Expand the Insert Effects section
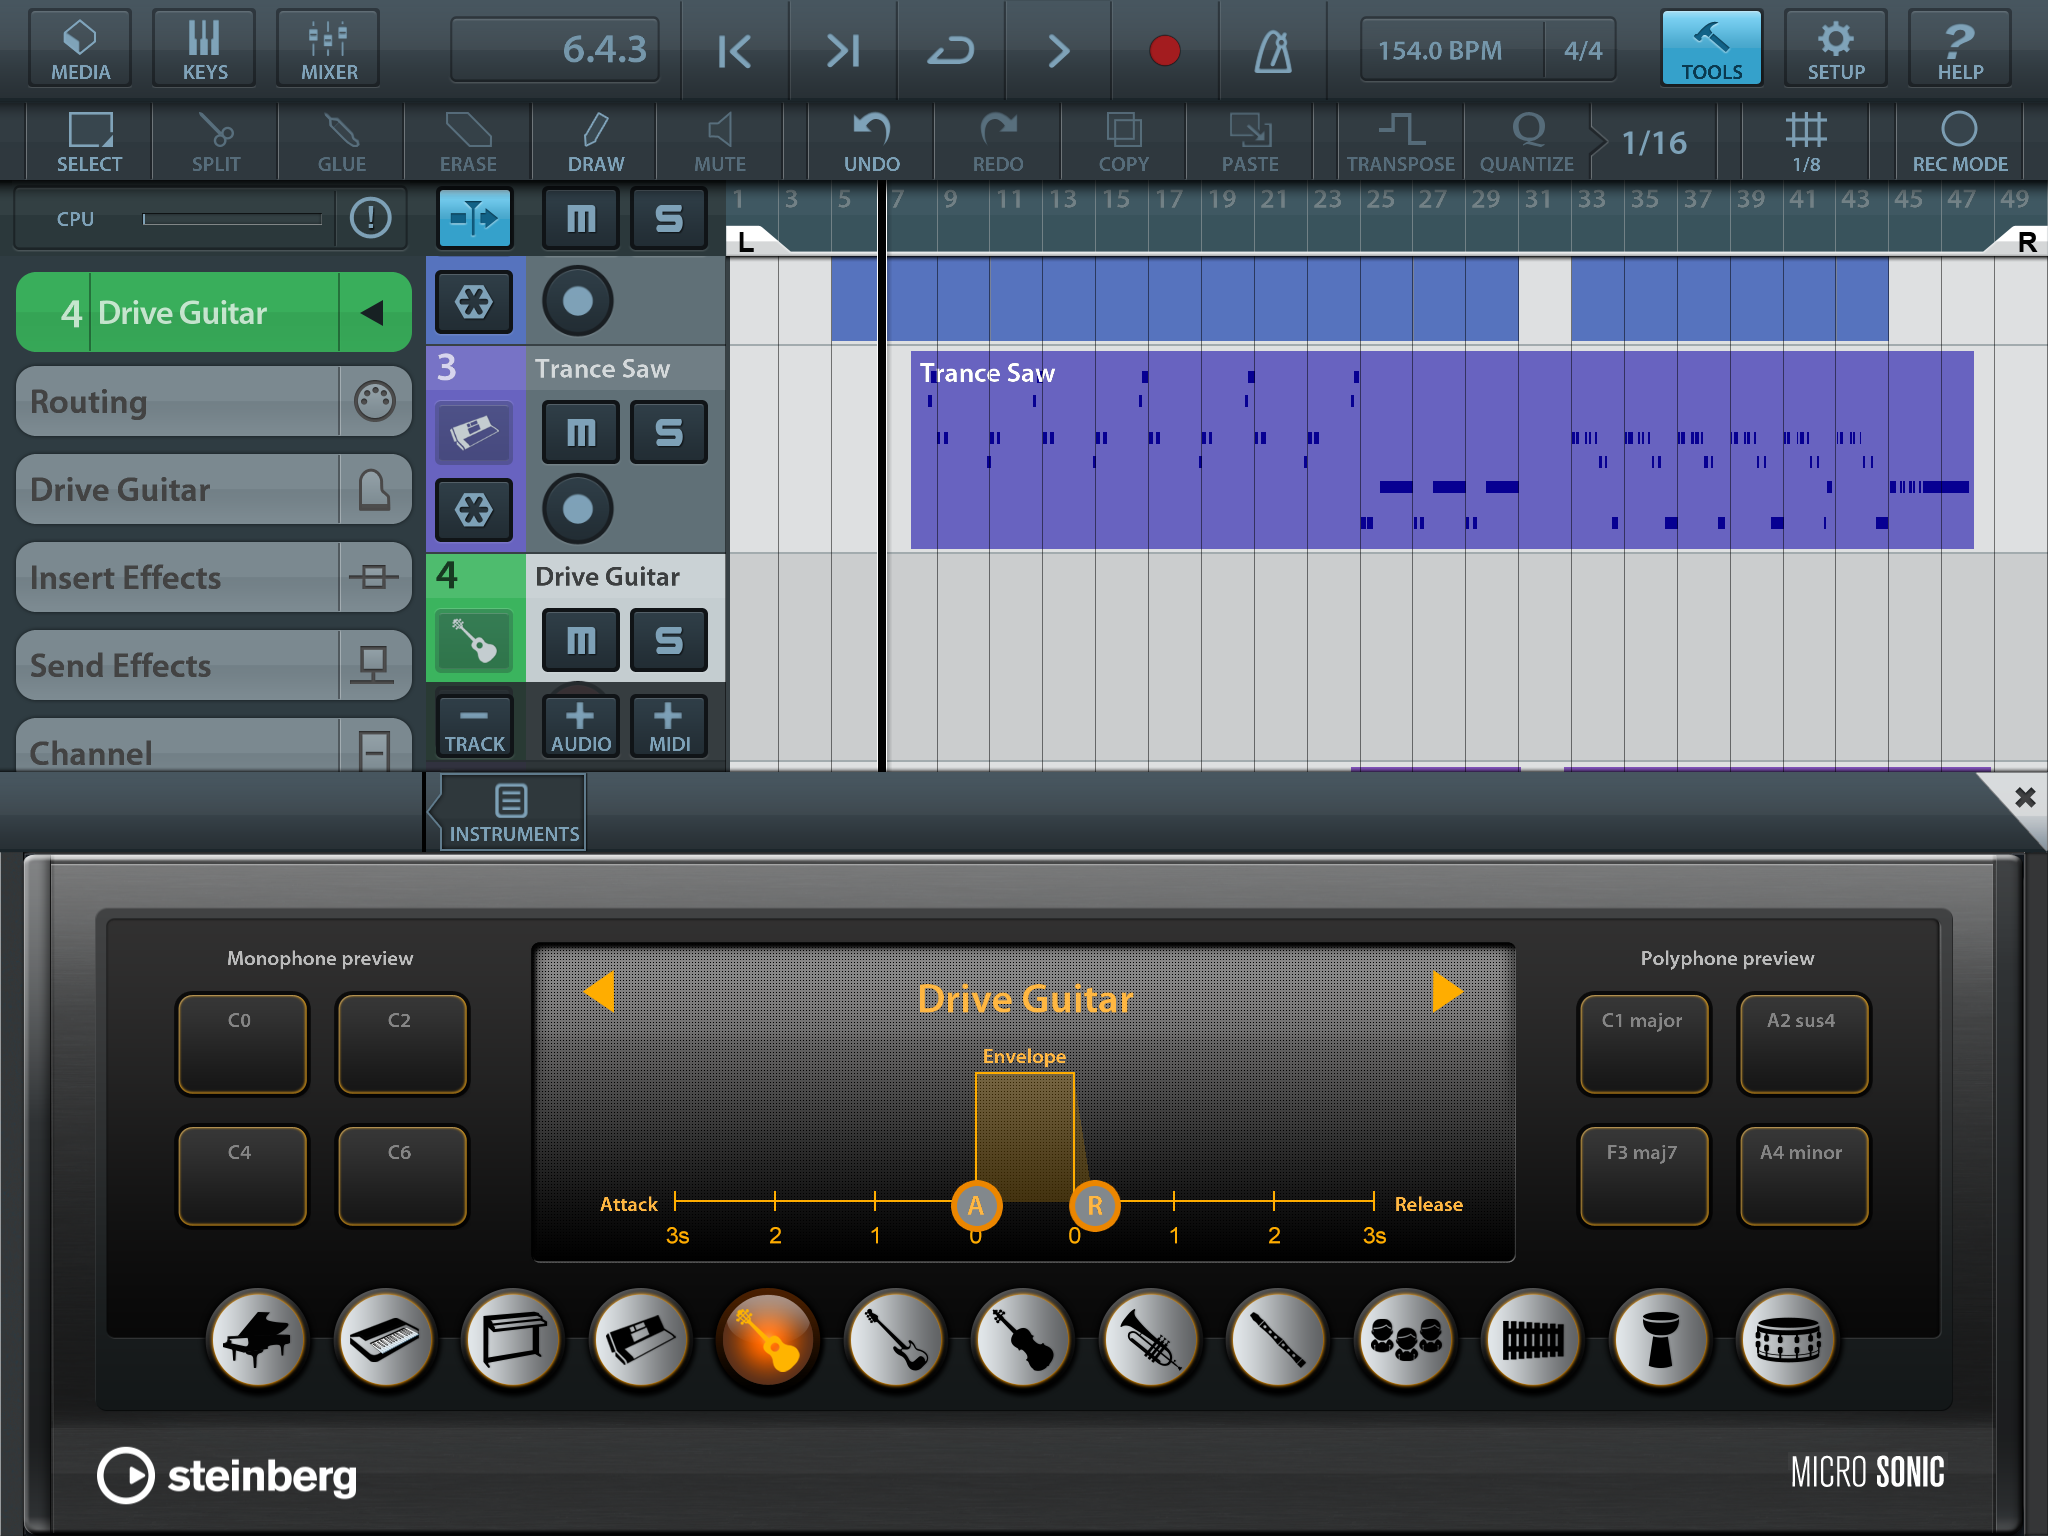 pyautogui.click(x=214, y=577)
